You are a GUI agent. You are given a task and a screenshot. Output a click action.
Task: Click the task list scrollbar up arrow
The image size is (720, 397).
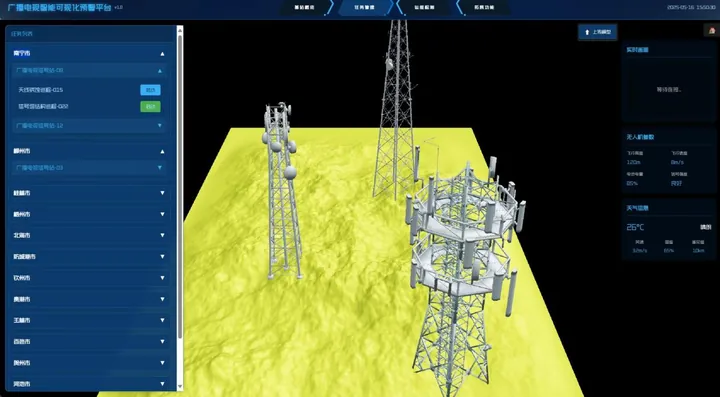[x=180, y=29]
